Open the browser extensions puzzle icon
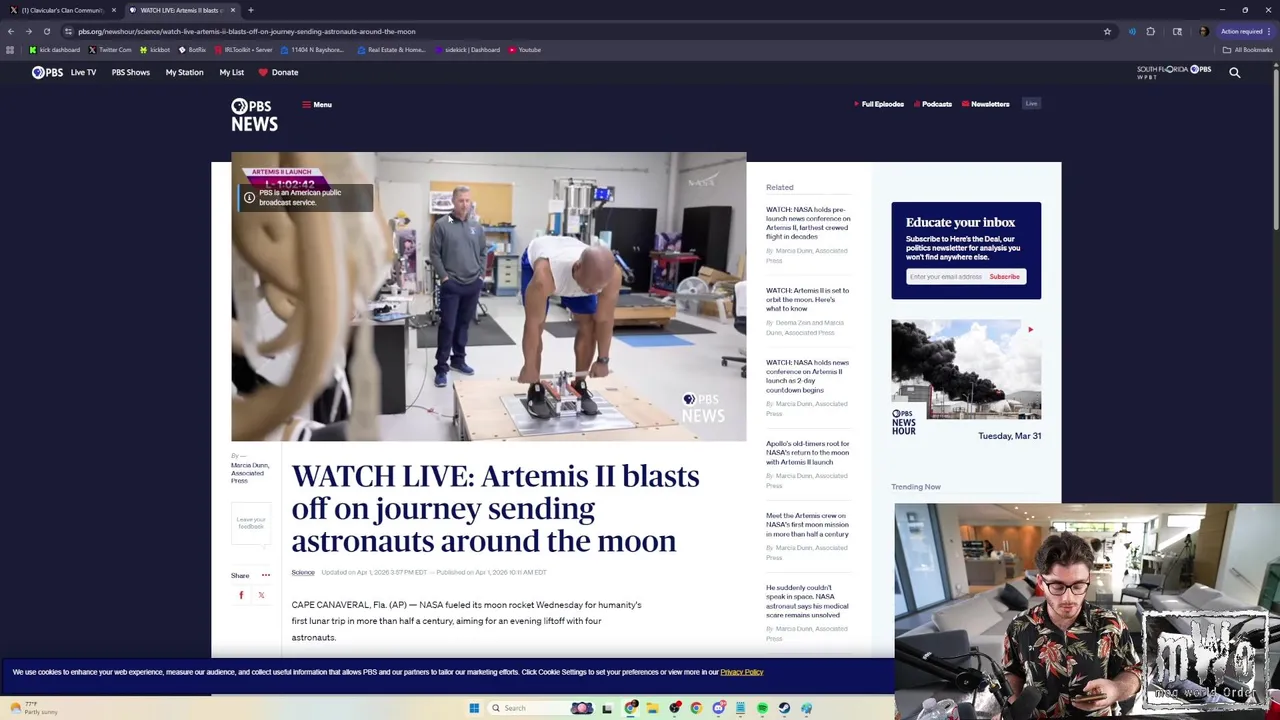 point(1150,31)
